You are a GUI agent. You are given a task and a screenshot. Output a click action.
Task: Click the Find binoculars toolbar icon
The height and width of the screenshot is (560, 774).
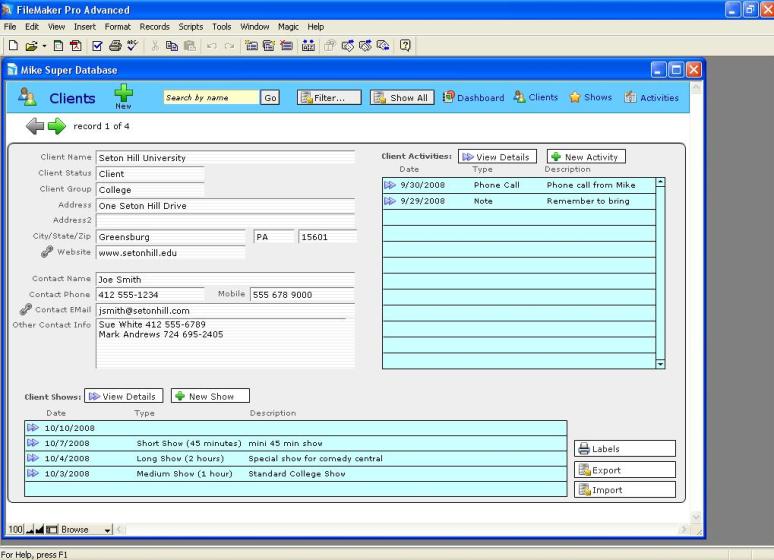[309, 46]
